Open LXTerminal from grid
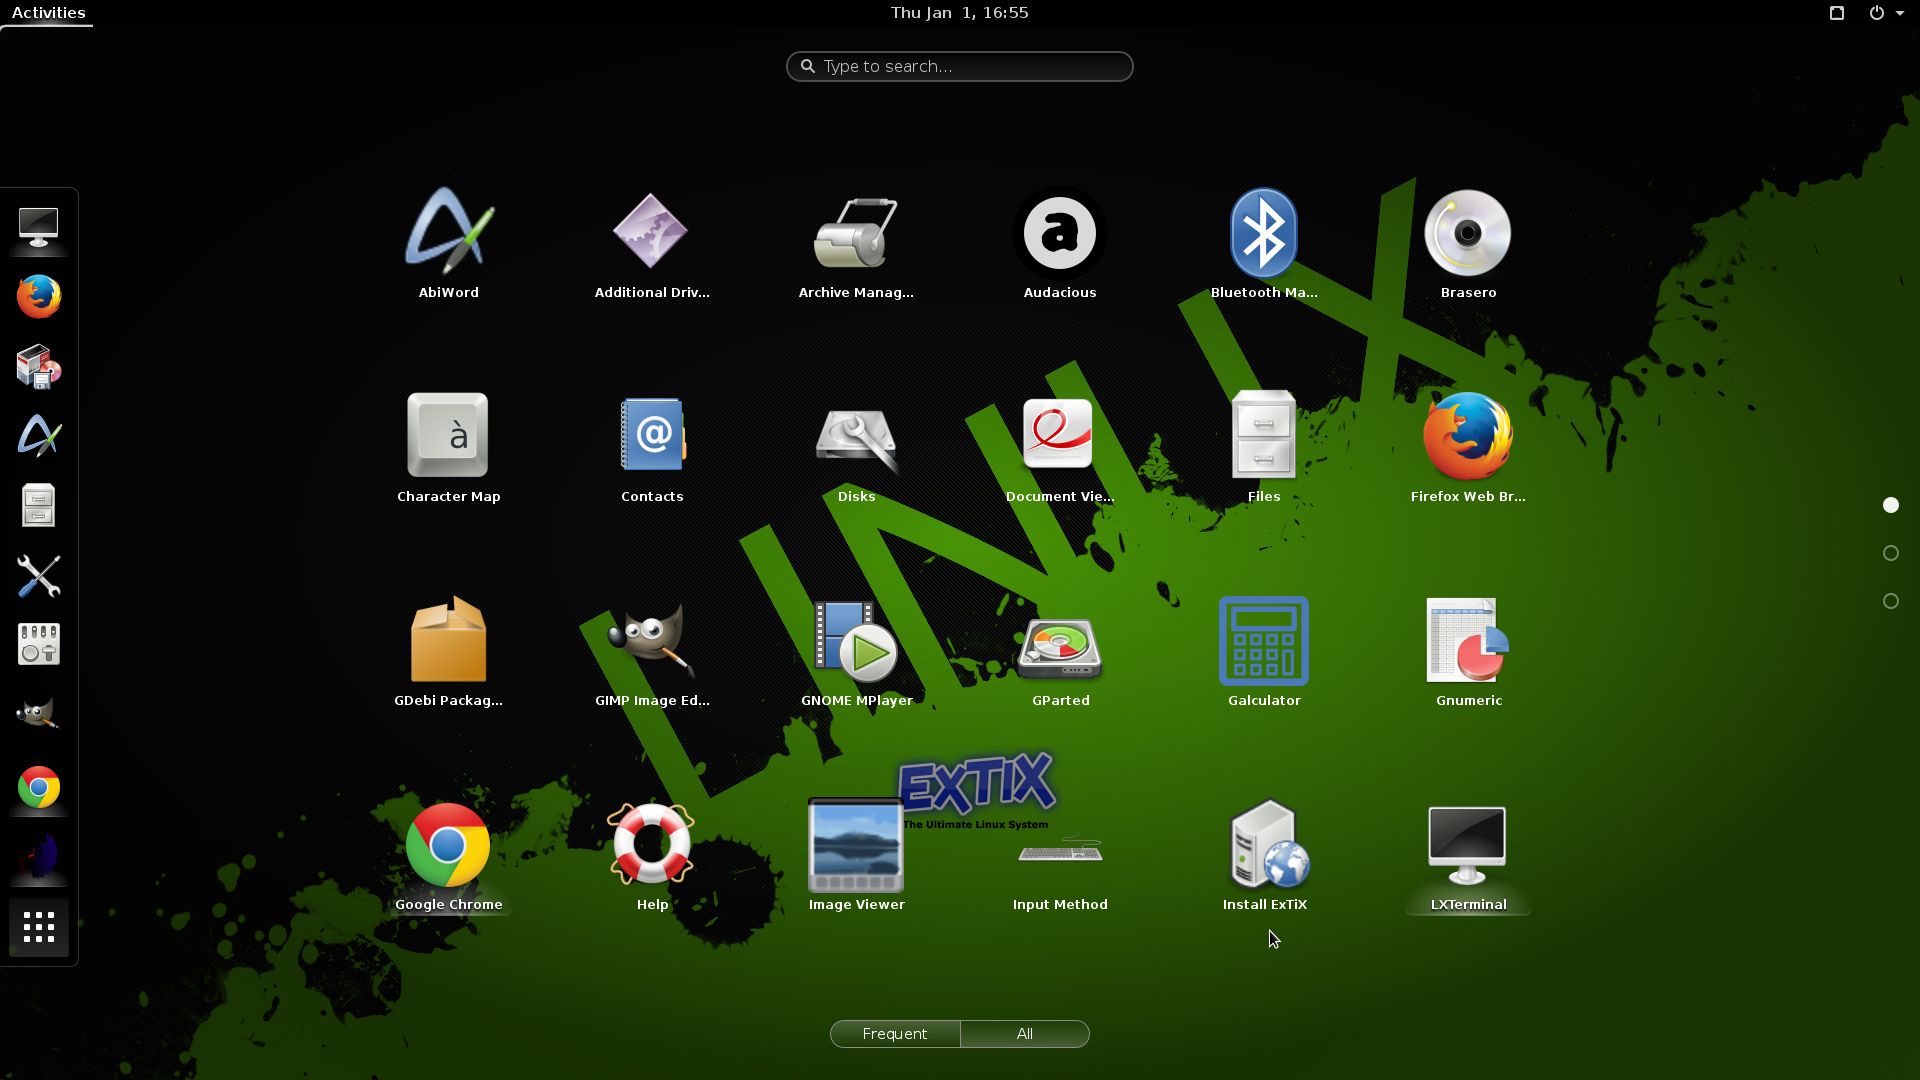This screenshot has height=1080, width=1920. coord(1468,857)
